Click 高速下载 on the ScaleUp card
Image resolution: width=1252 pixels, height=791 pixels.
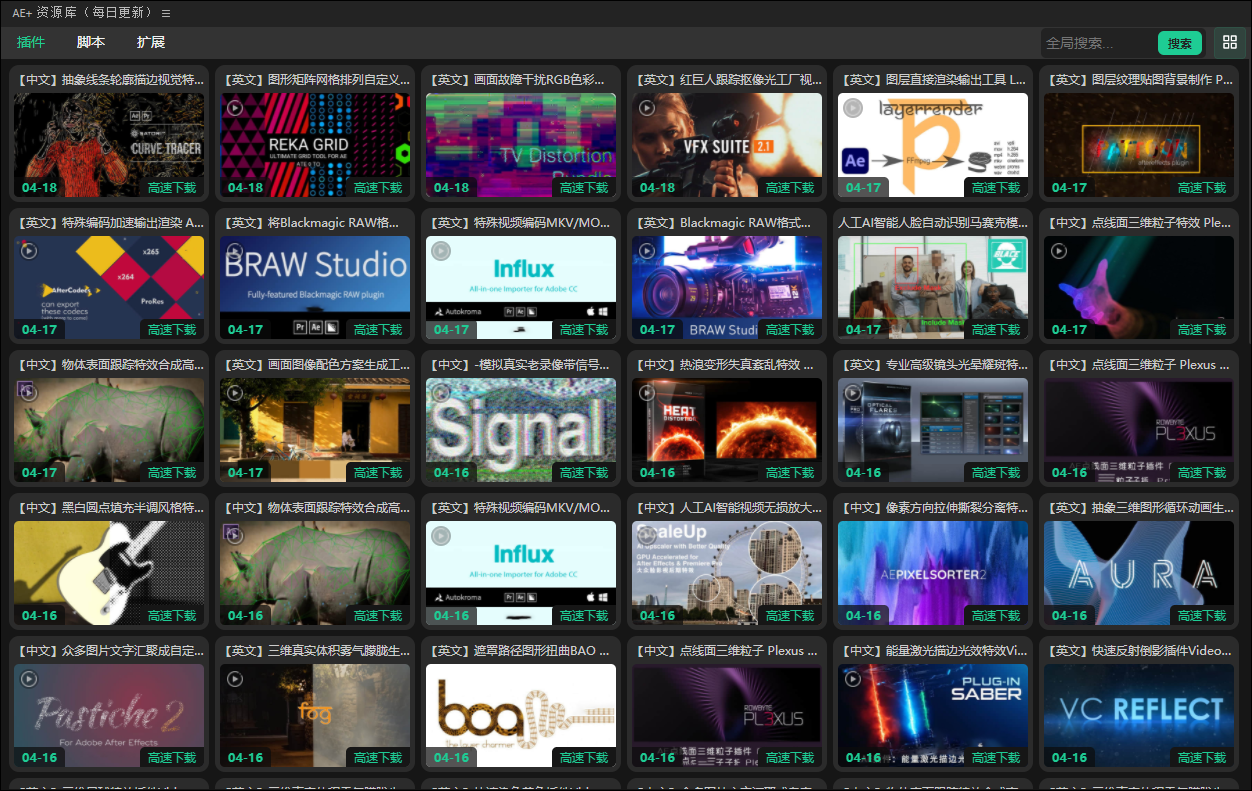[x=791, y=616]
